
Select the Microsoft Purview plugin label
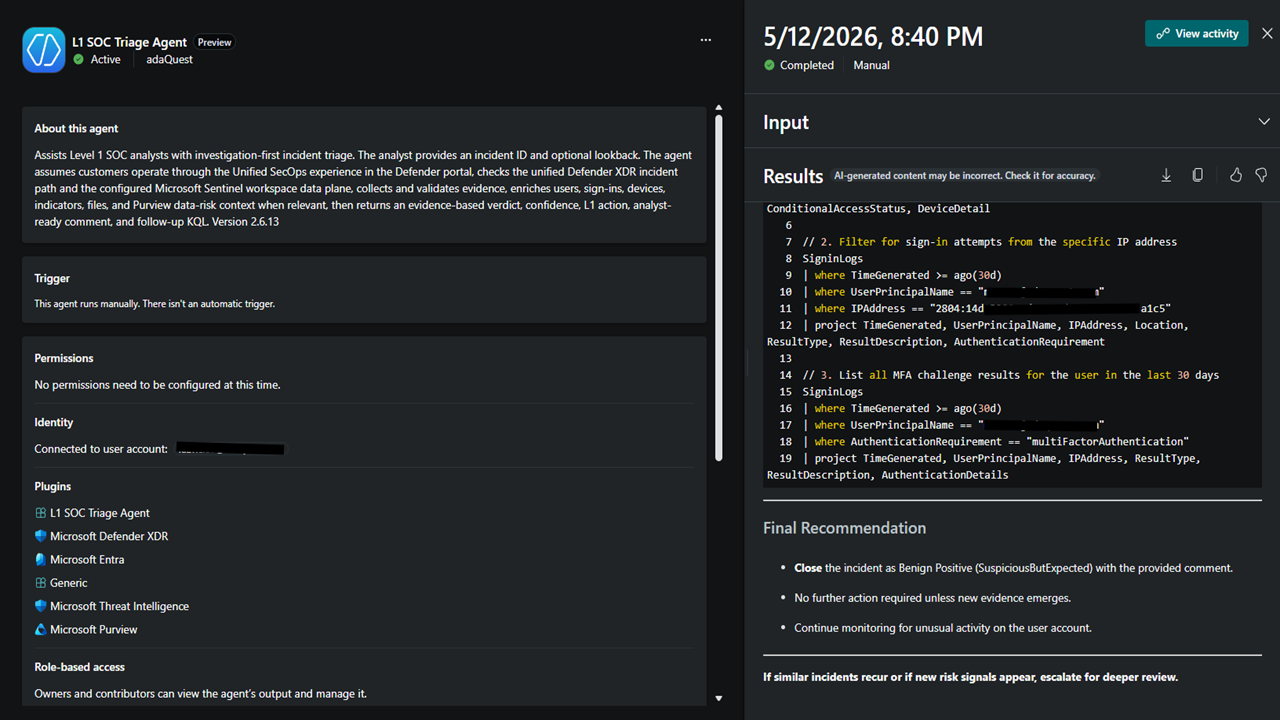(94, 629)
